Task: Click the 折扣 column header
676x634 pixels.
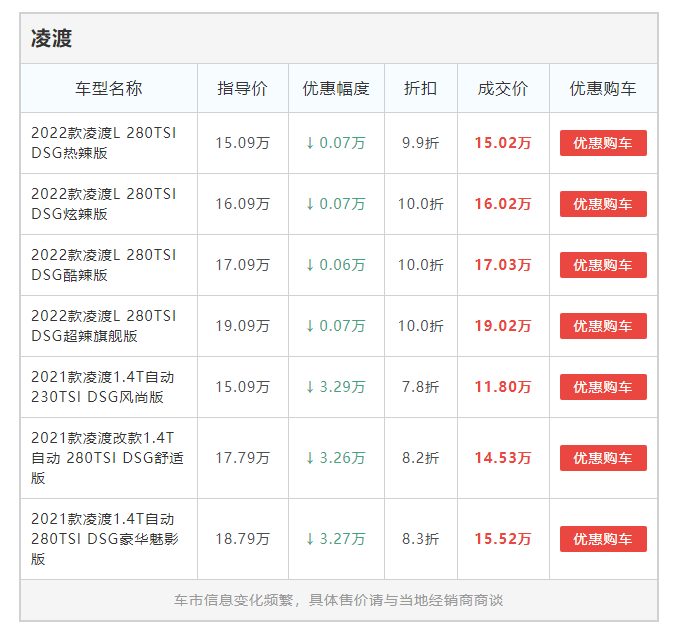Action: pos(420,88)
